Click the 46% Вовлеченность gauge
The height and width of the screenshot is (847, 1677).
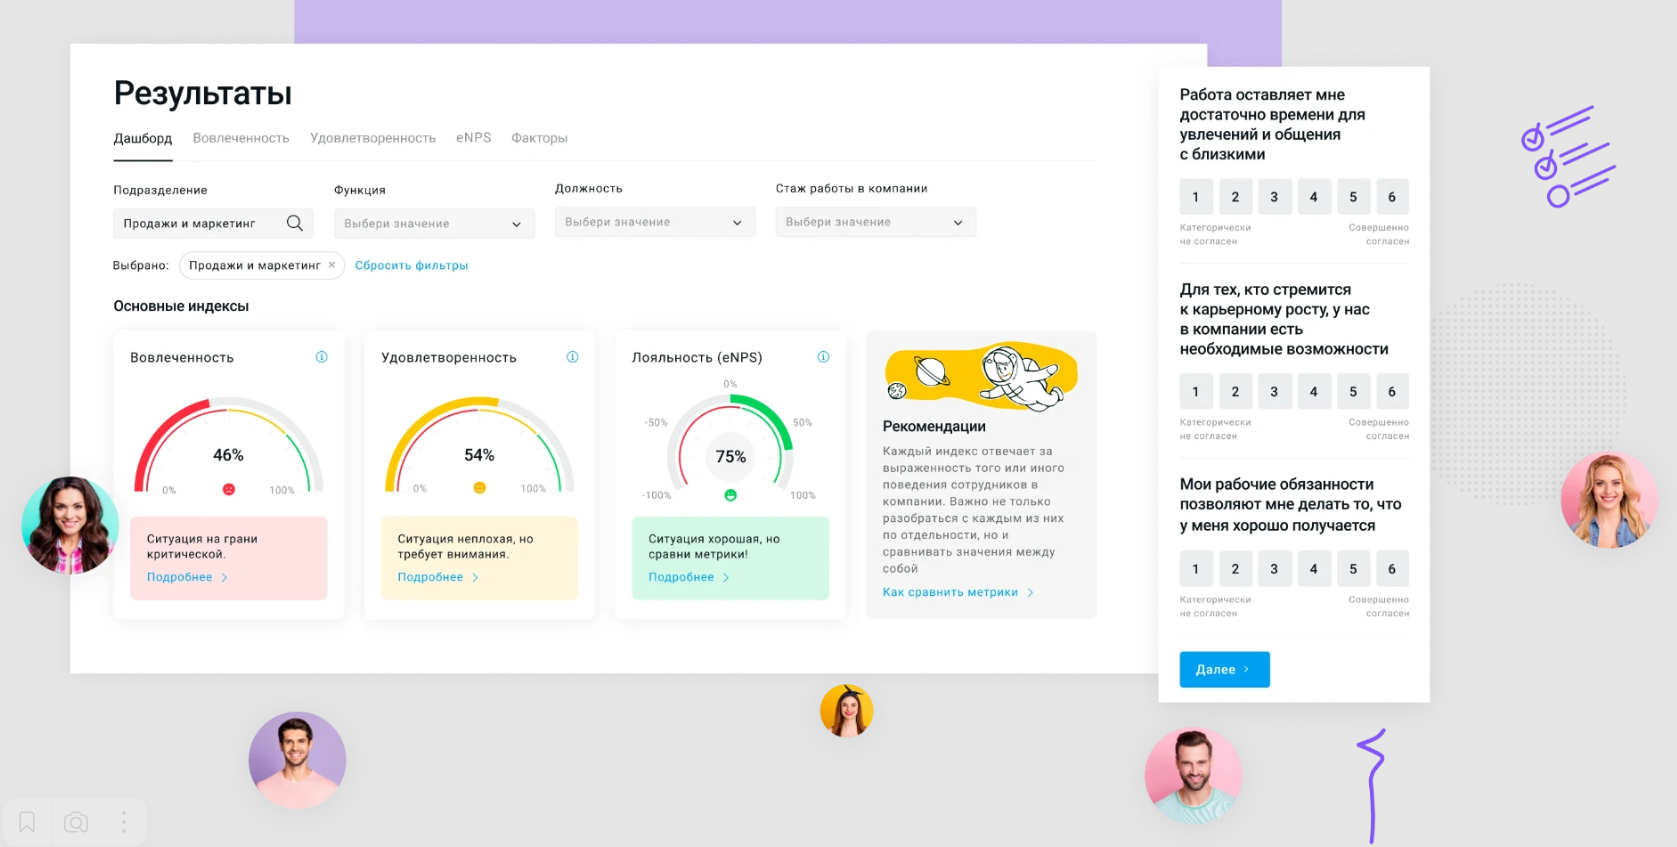(229, 447)
